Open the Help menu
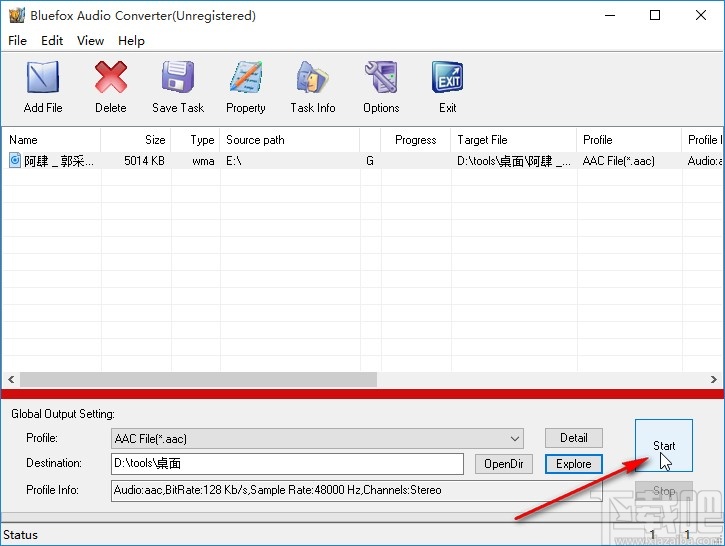The image size is (725, 546). pos(131,41)
